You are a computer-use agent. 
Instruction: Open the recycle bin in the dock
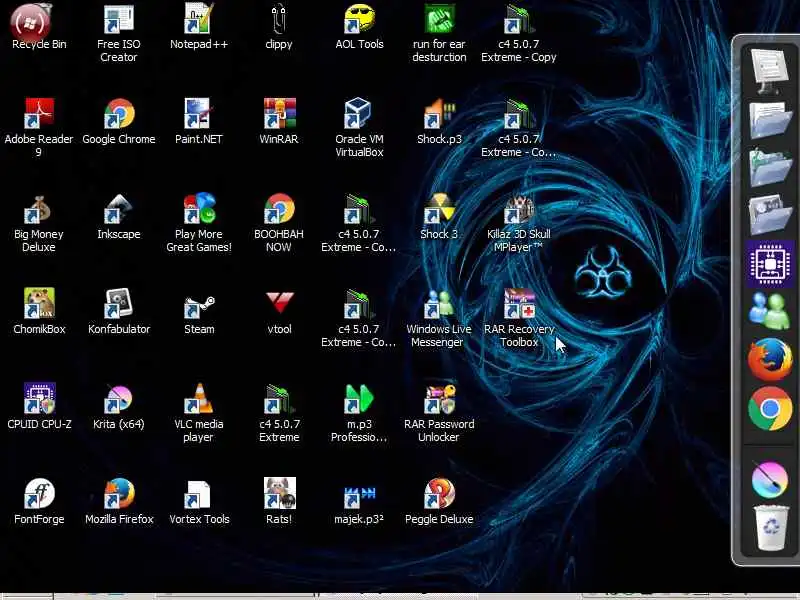click(x=770, y=528)
